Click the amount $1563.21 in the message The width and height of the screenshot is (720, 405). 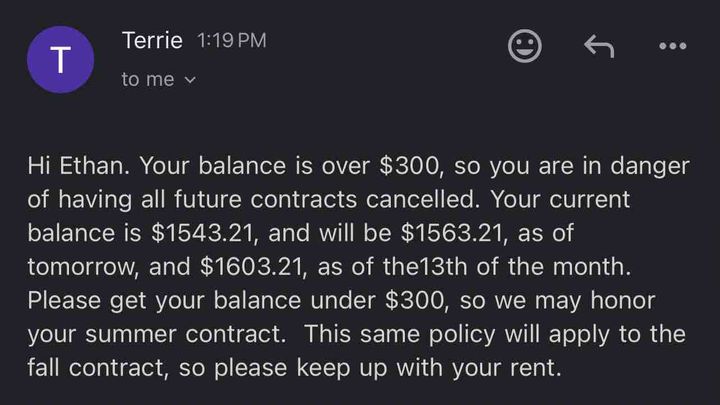coord(451,233)
